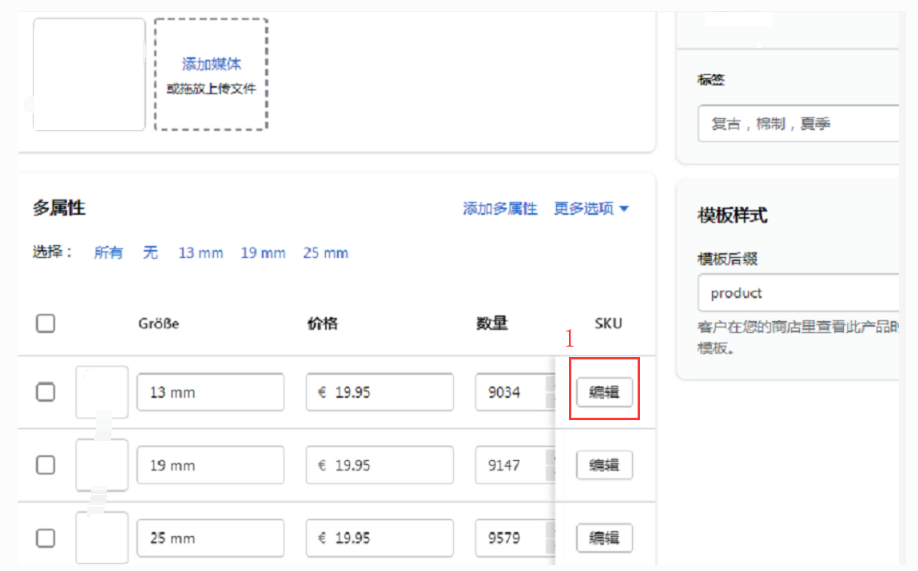Click the 编辑 button for 19 mm row
918x571 pixels.
604,465
